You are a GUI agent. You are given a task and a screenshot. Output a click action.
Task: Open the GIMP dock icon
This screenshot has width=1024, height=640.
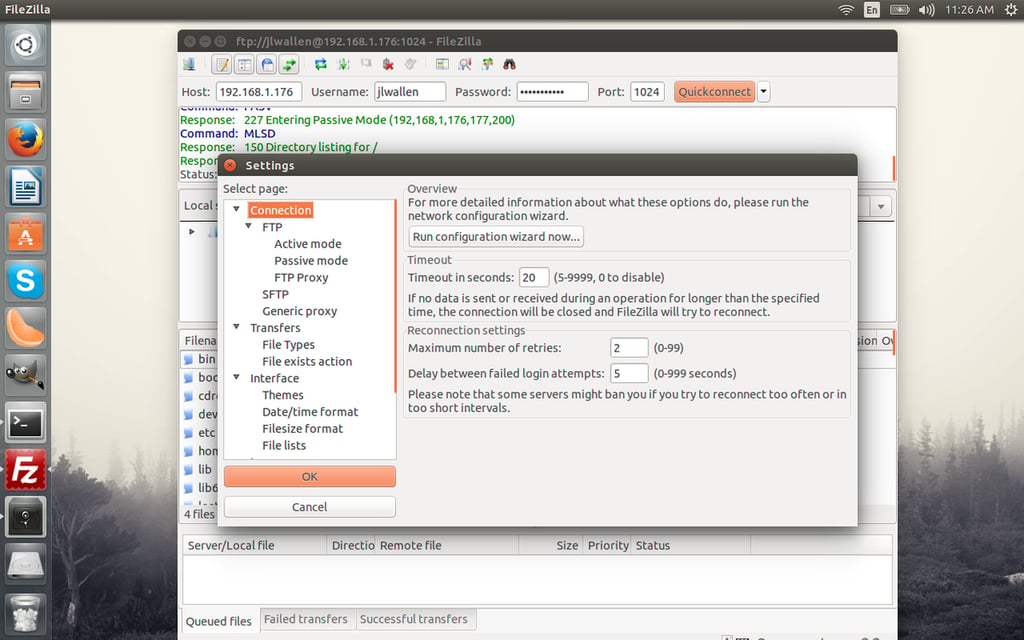coord(25,375)
